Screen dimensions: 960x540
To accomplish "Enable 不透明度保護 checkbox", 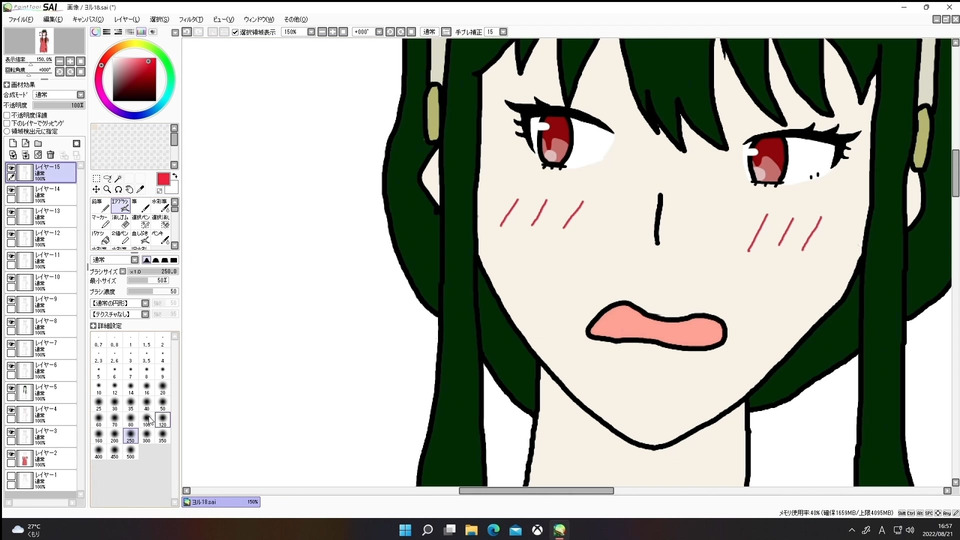I will [x=7, y=115].
